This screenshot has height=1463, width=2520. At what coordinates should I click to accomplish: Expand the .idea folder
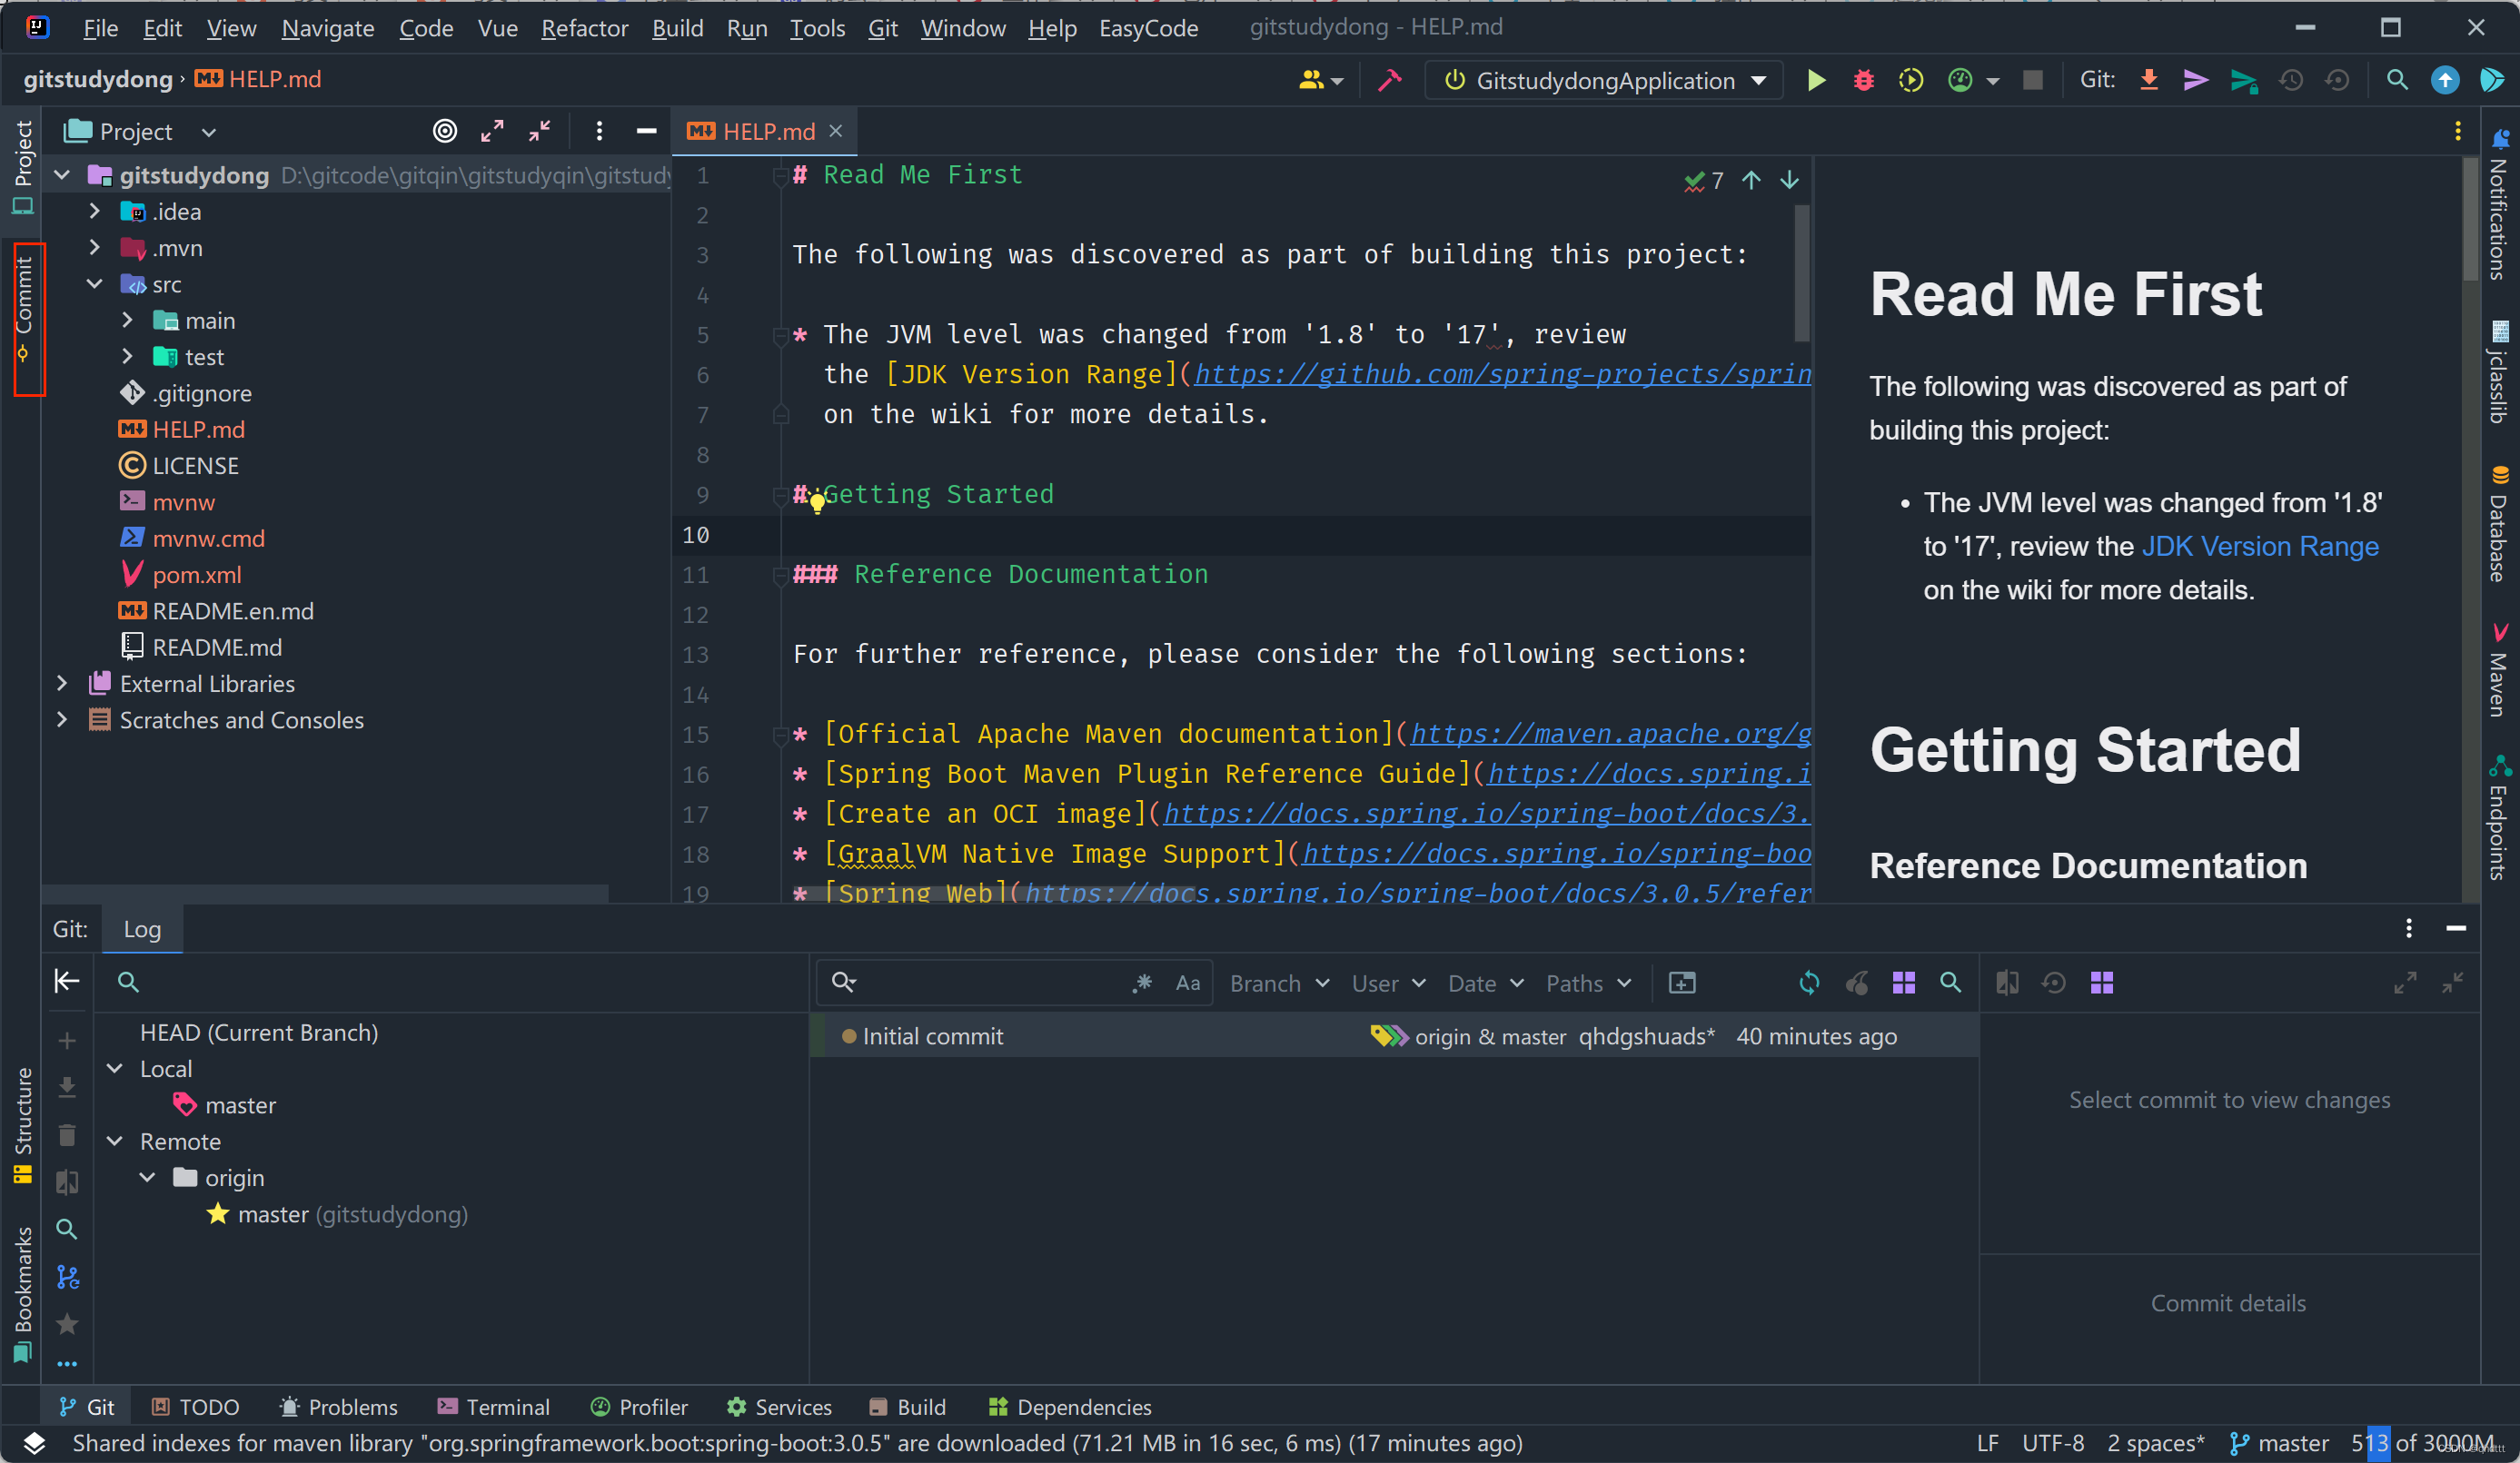click(x=94, y=211)
